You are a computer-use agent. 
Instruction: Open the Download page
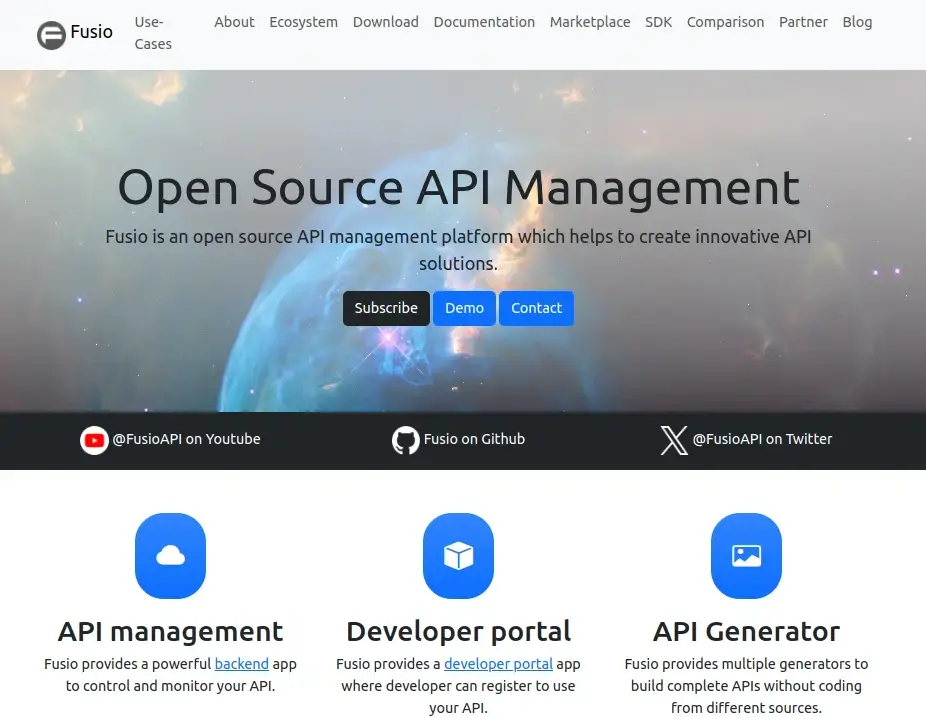(386, 22)
